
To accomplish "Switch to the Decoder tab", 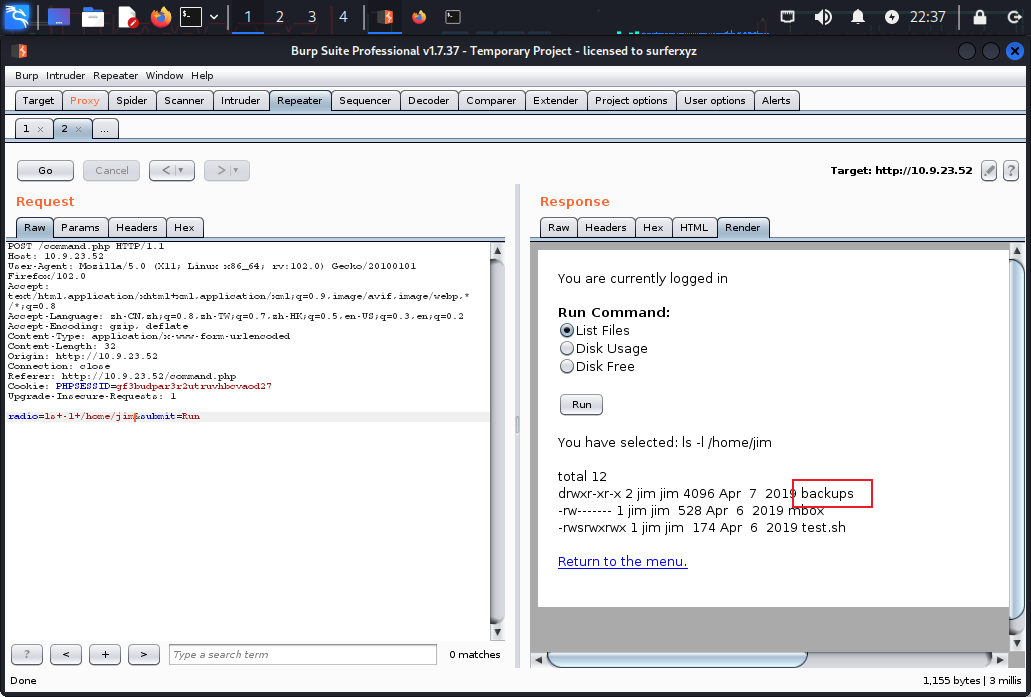I will coord(429,101).
